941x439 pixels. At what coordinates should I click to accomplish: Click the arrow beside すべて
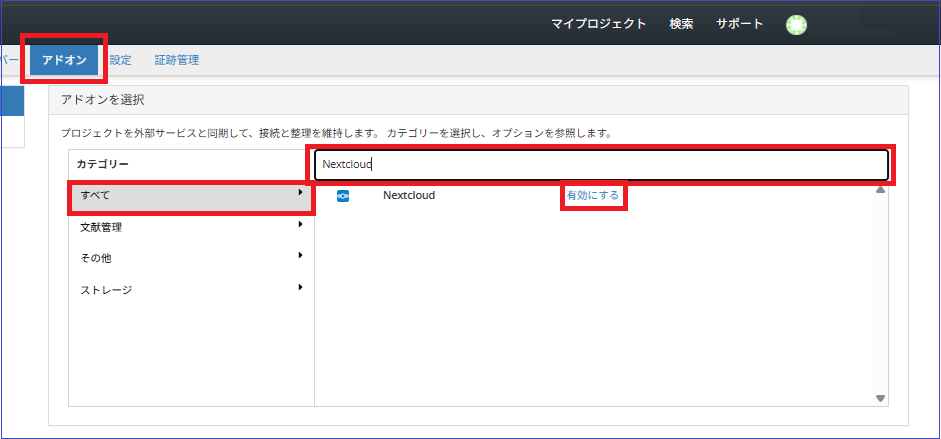click(300, 193)
